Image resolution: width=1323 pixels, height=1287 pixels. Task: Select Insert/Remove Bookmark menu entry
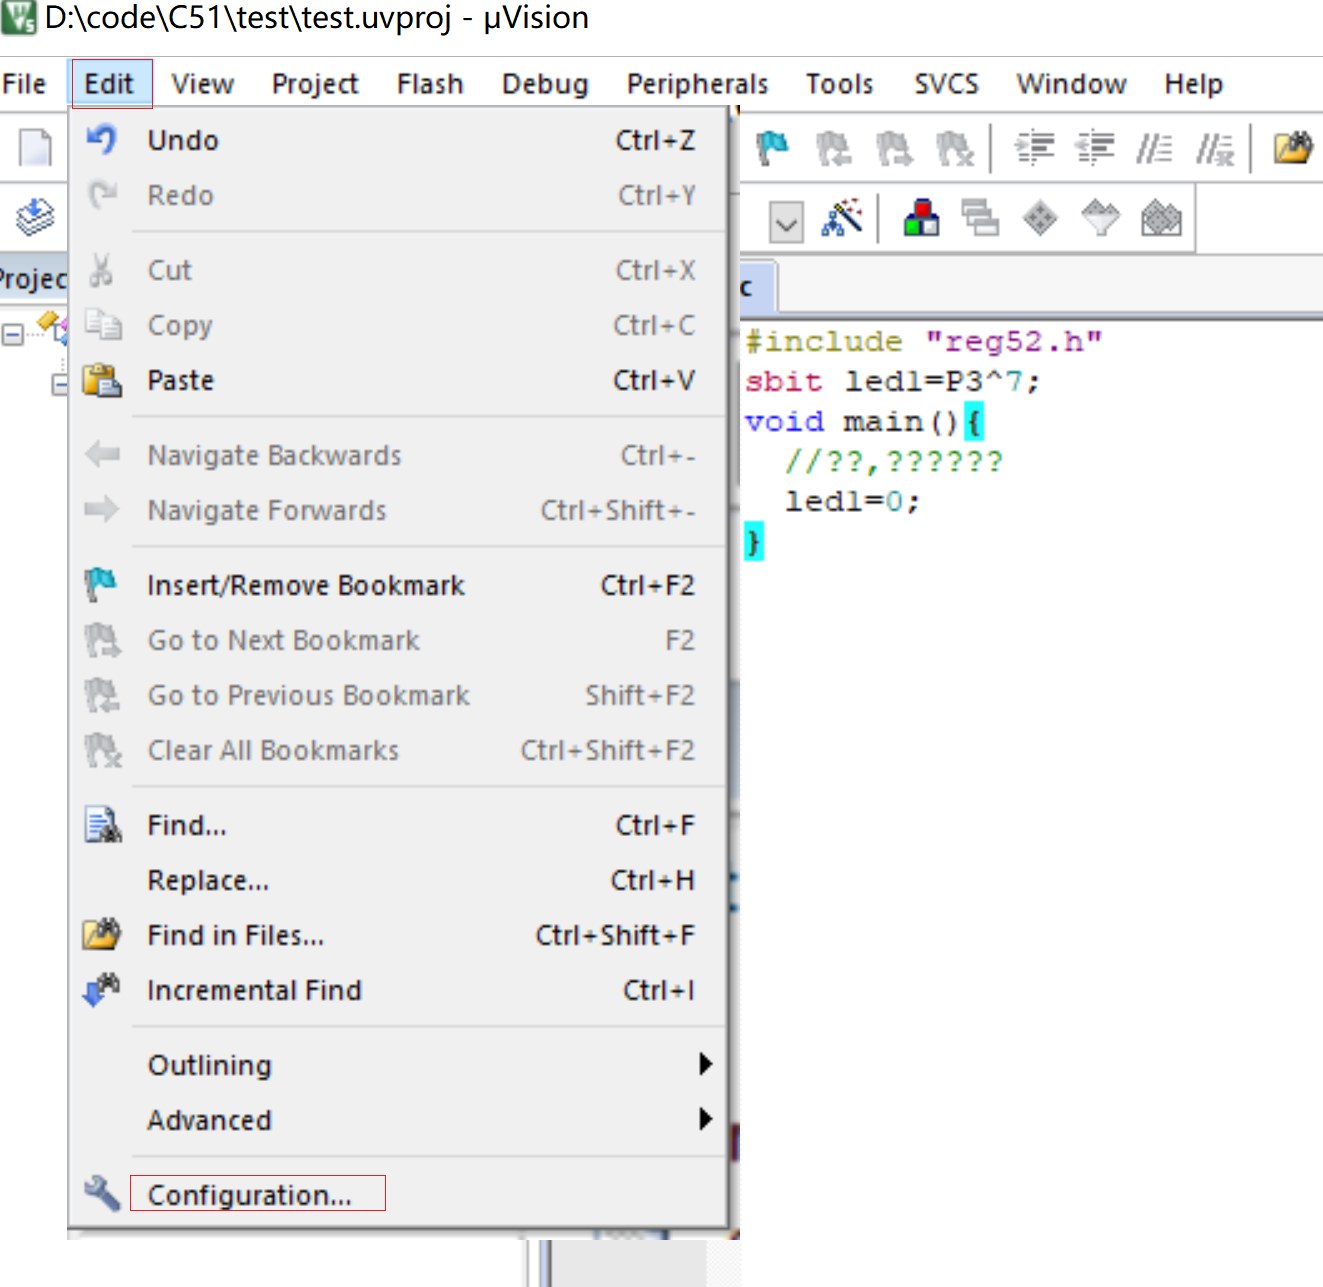[x=398, y=585]
